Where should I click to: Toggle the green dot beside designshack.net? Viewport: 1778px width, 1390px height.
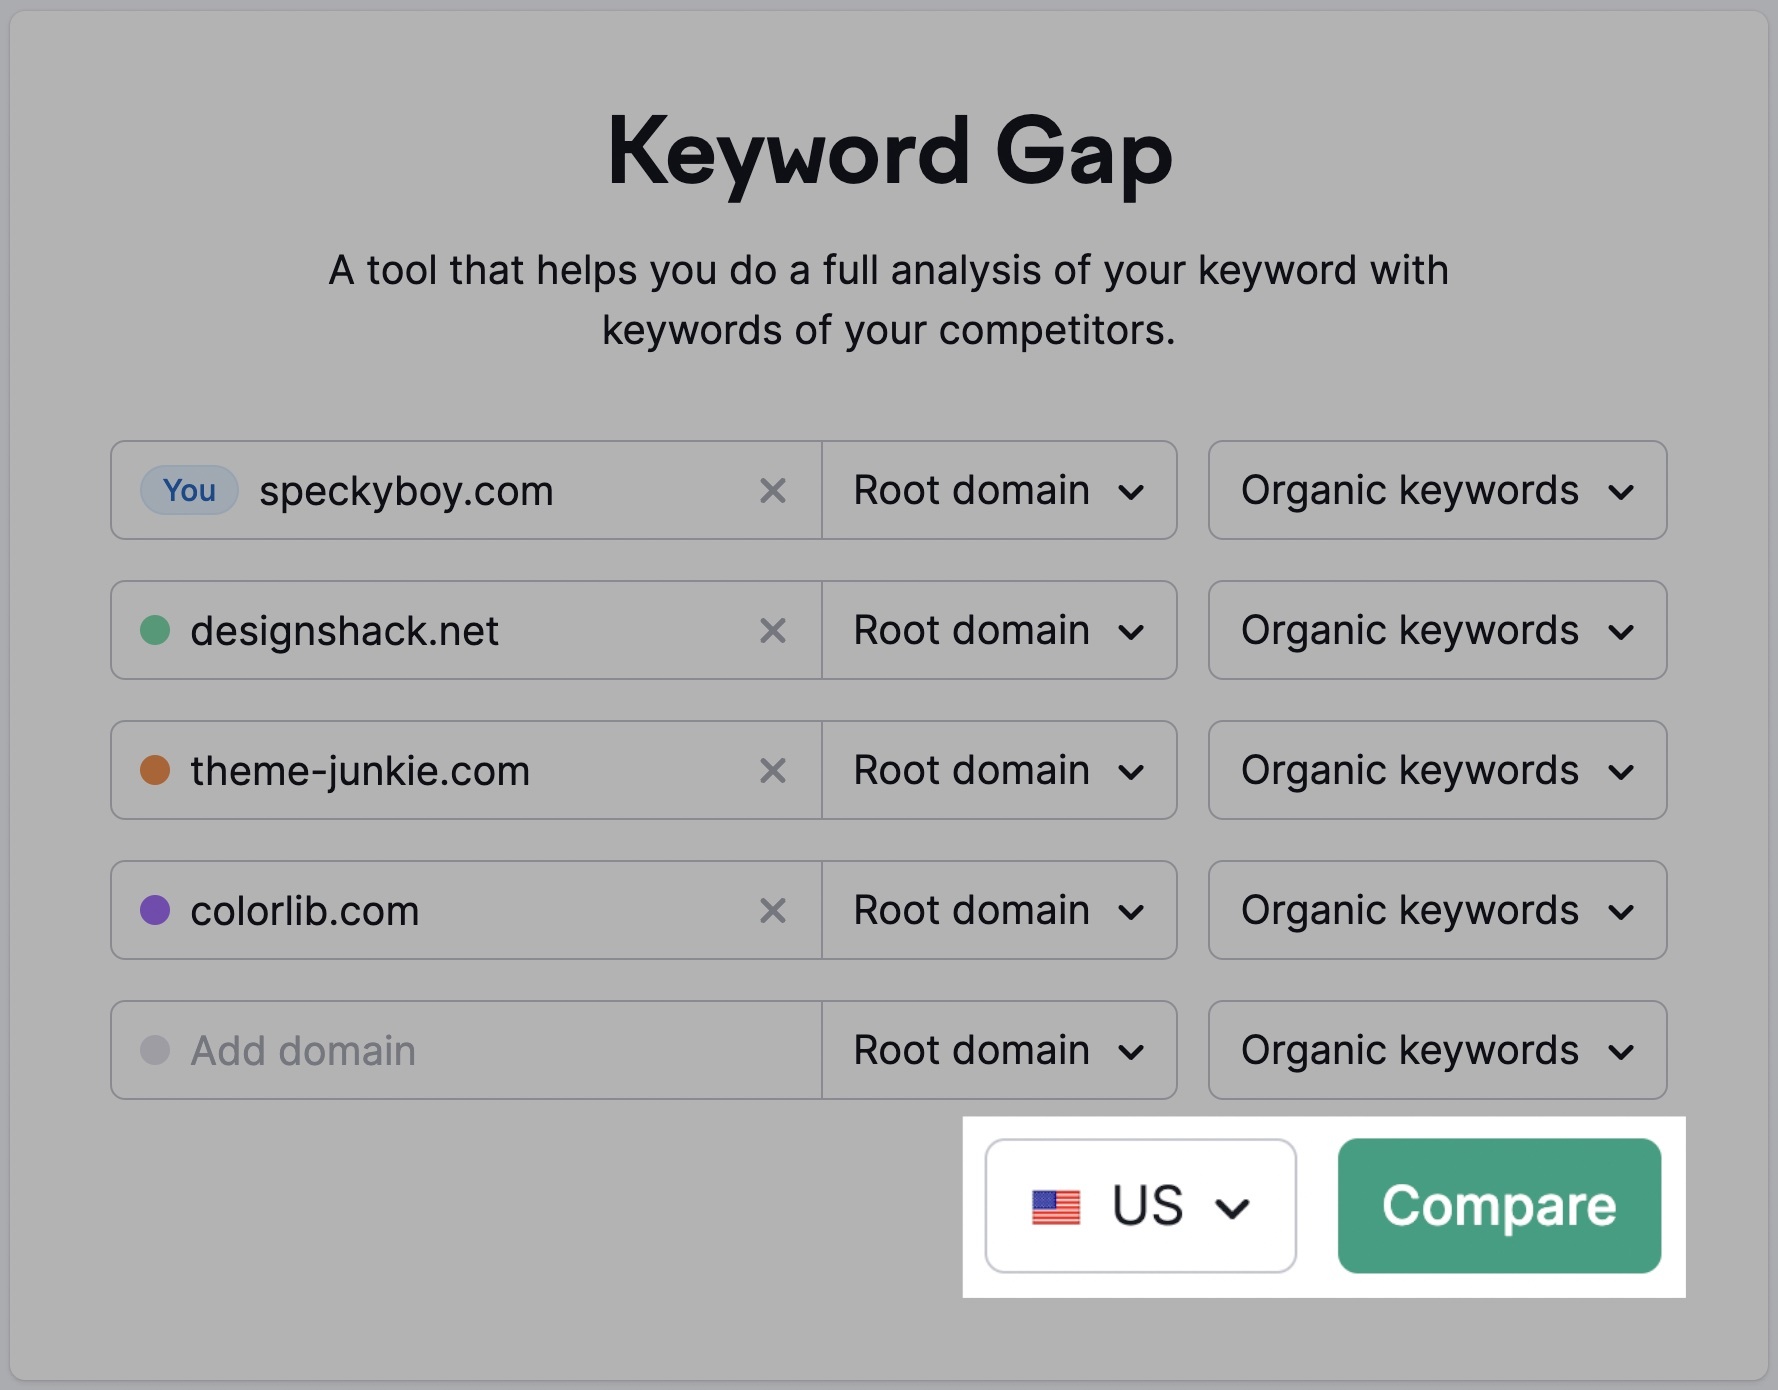click(x=156, y=631)
